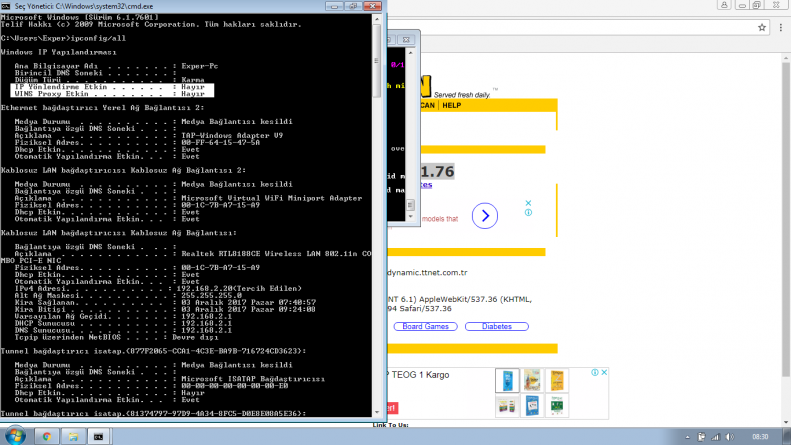The height and width of the screenshot is (445, 791).
Task: Click the 'WINS Proxy Etkin' line in cmd
Action: [112, 94]
